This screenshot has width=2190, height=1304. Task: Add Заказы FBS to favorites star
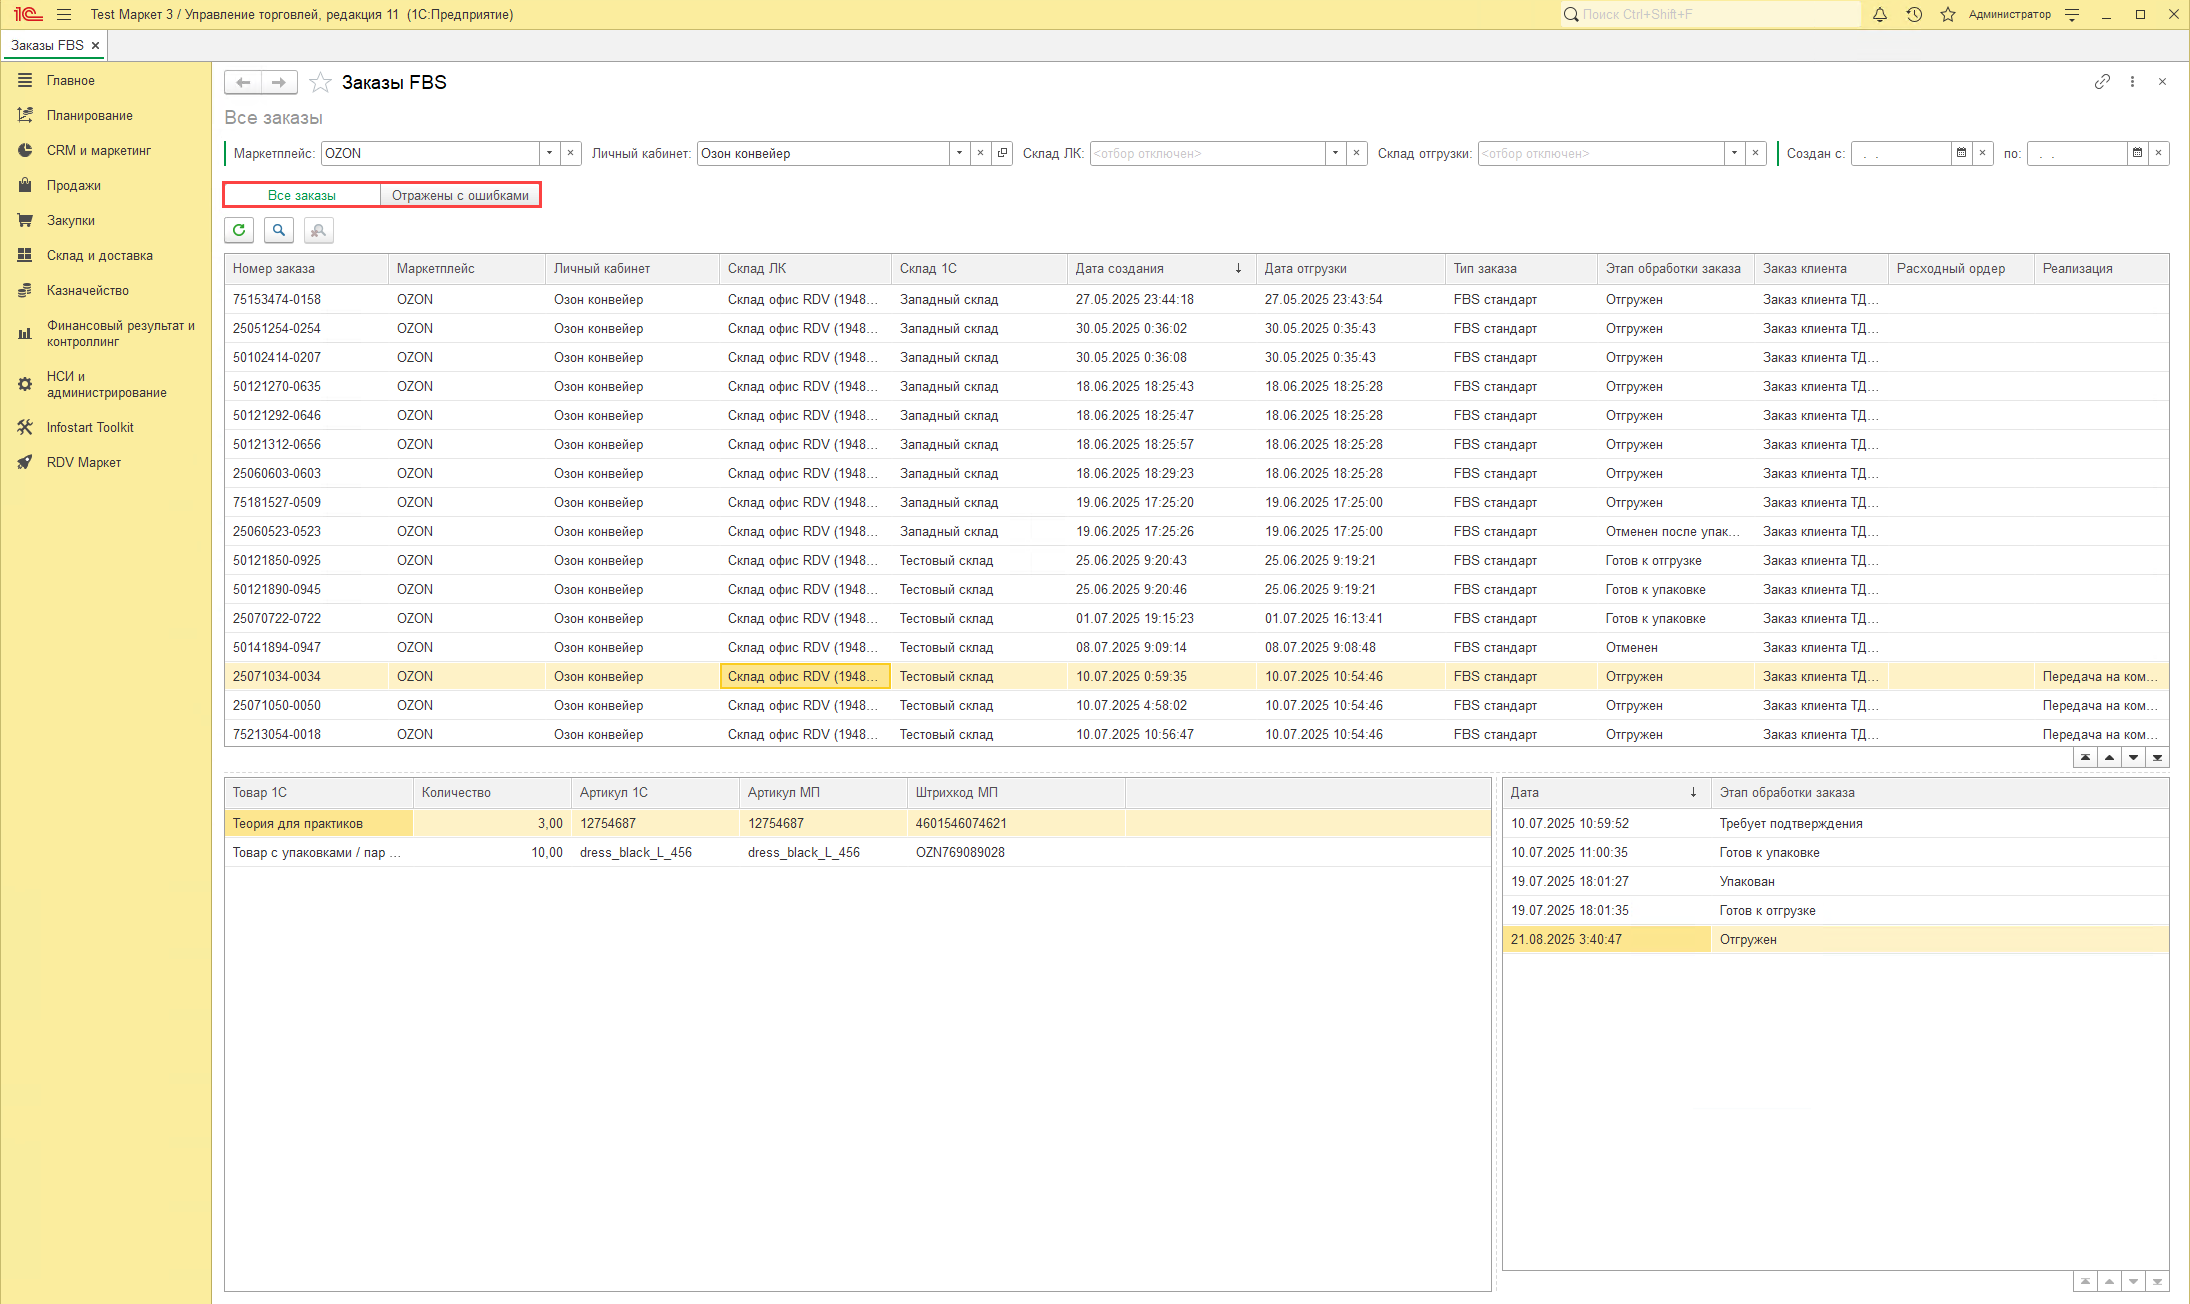320,82
